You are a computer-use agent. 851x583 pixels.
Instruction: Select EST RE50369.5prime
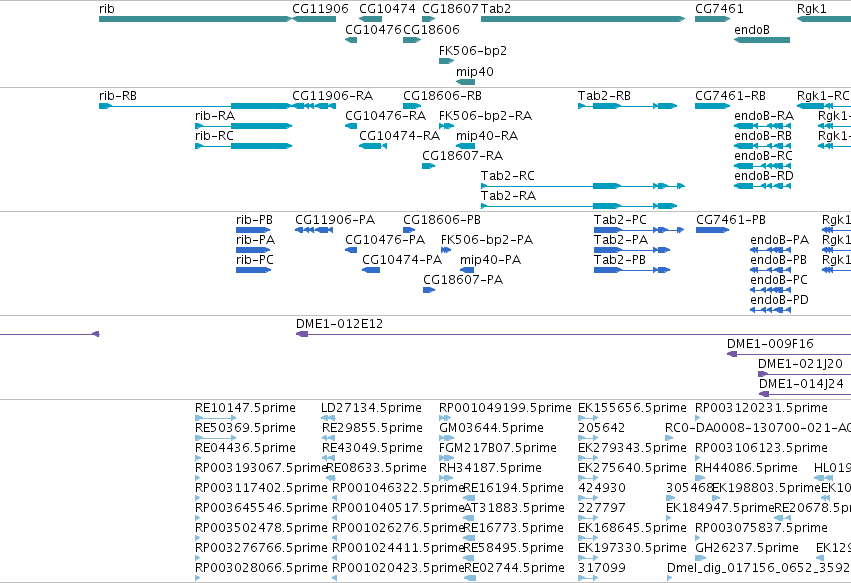[x=215, y=439]
